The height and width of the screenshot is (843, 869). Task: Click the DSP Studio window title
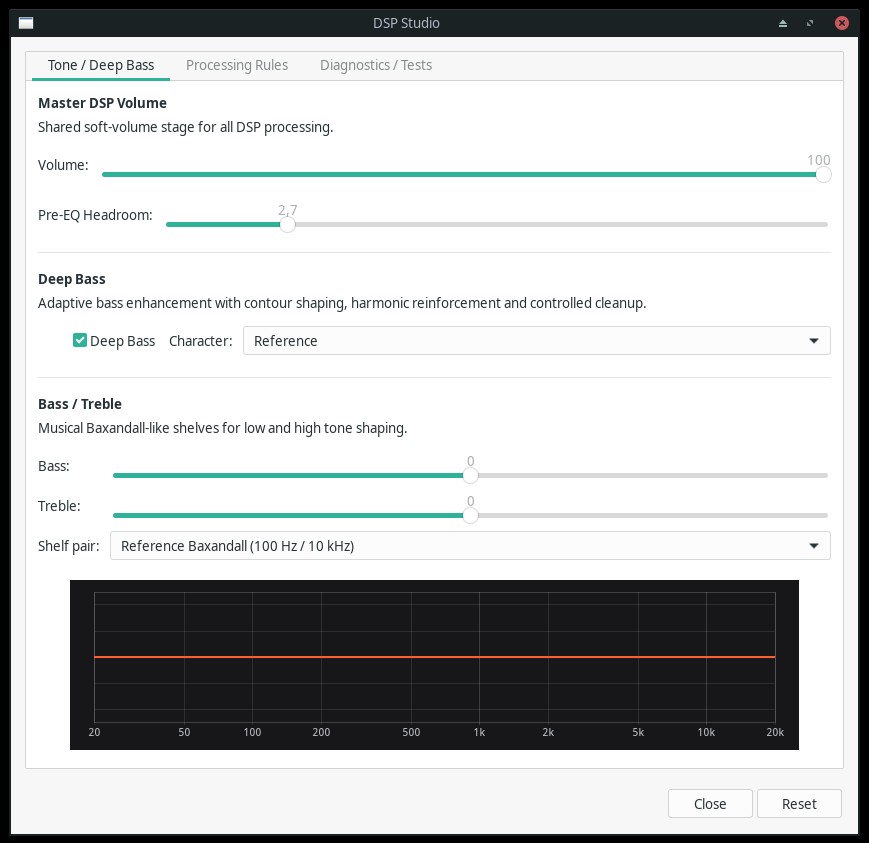[406, 23]
